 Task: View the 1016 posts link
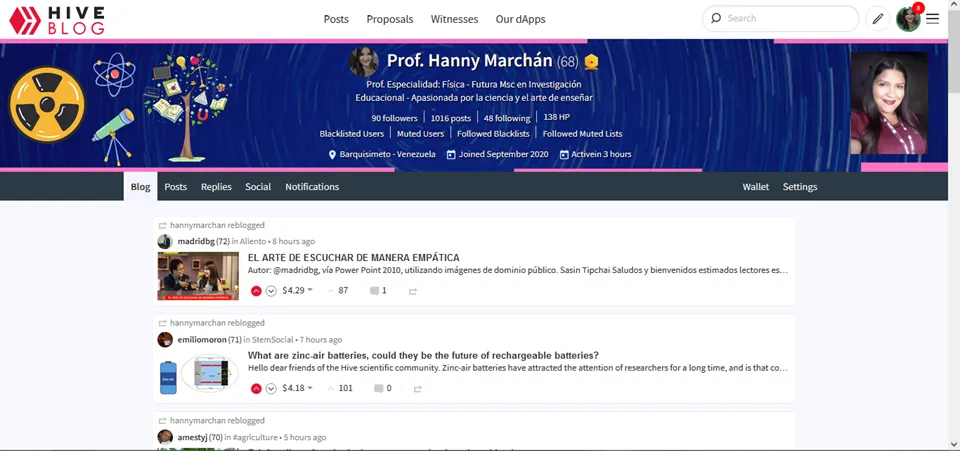click(451, 118)
